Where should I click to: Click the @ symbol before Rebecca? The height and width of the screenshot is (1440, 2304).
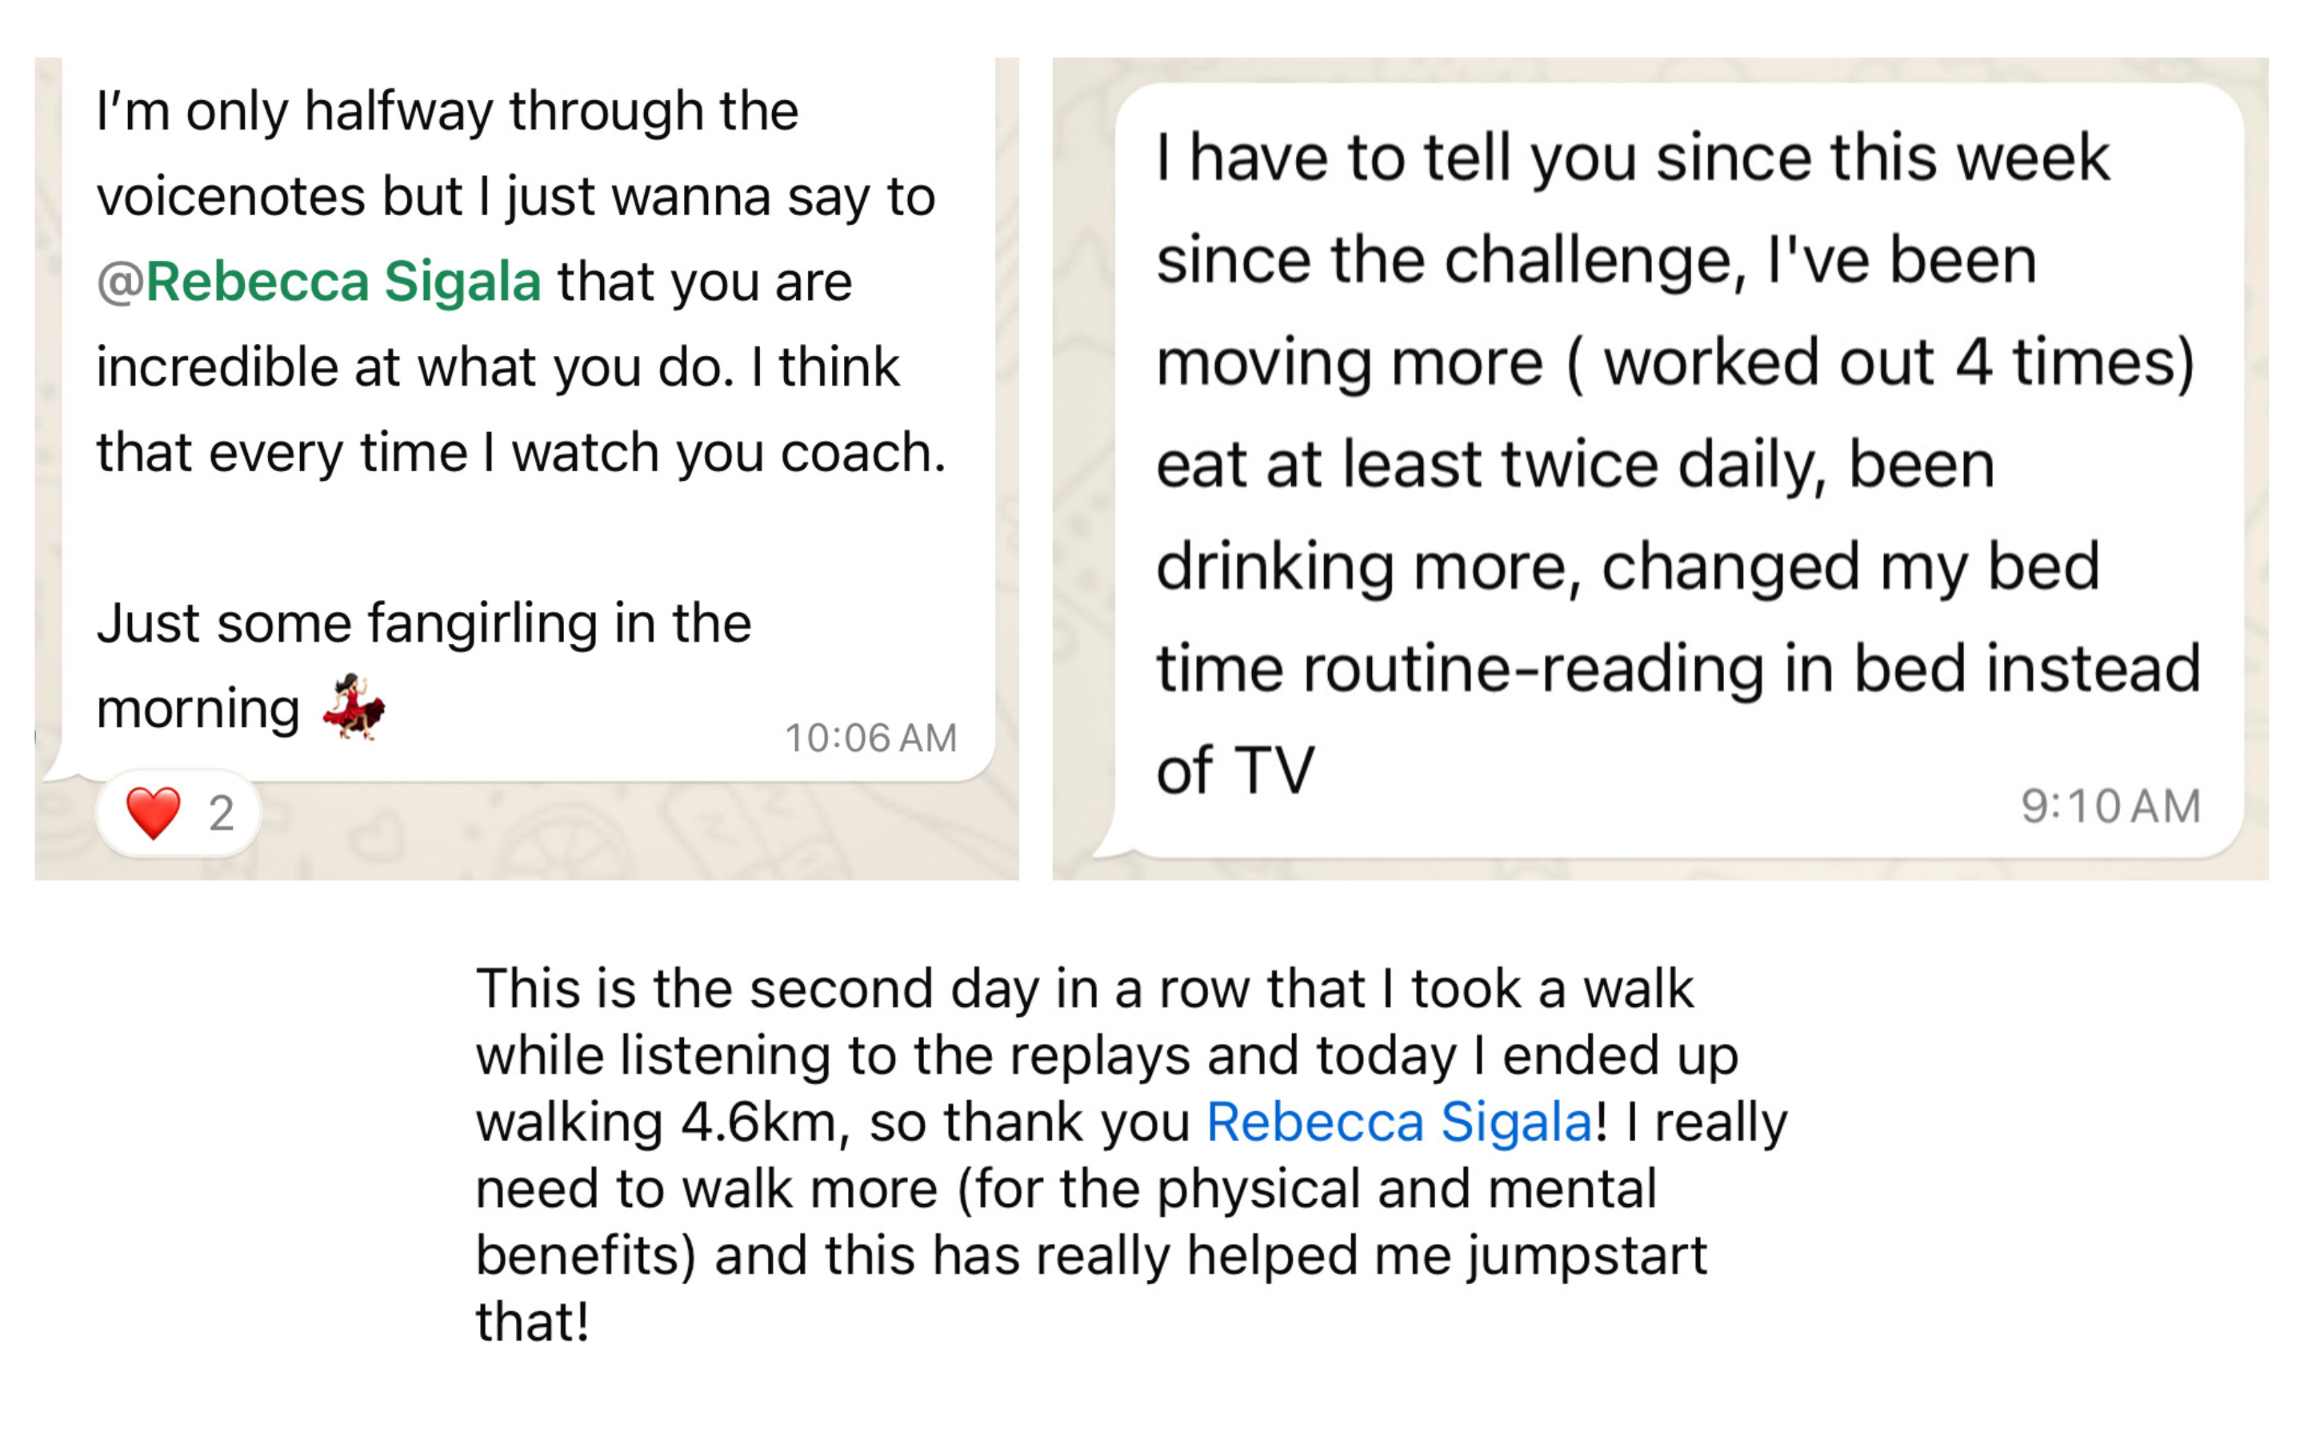click(x=120, y=282)
